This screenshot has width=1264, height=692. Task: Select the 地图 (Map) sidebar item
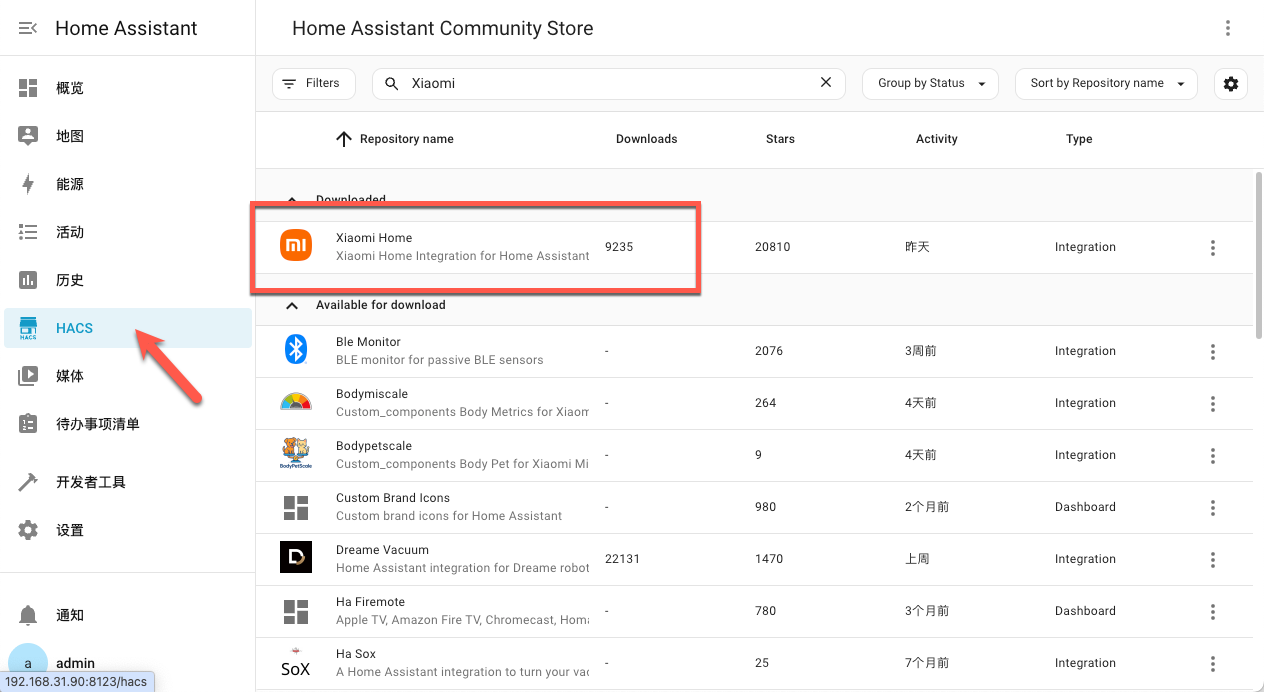point(28,136)
